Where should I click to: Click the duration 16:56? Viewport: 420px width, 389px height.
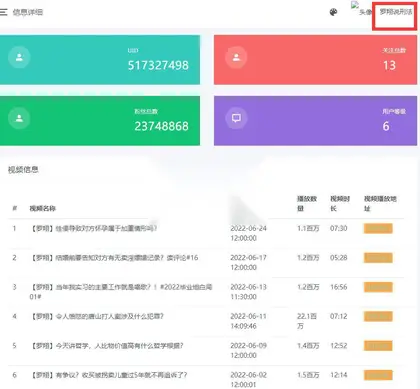(338, 287)
